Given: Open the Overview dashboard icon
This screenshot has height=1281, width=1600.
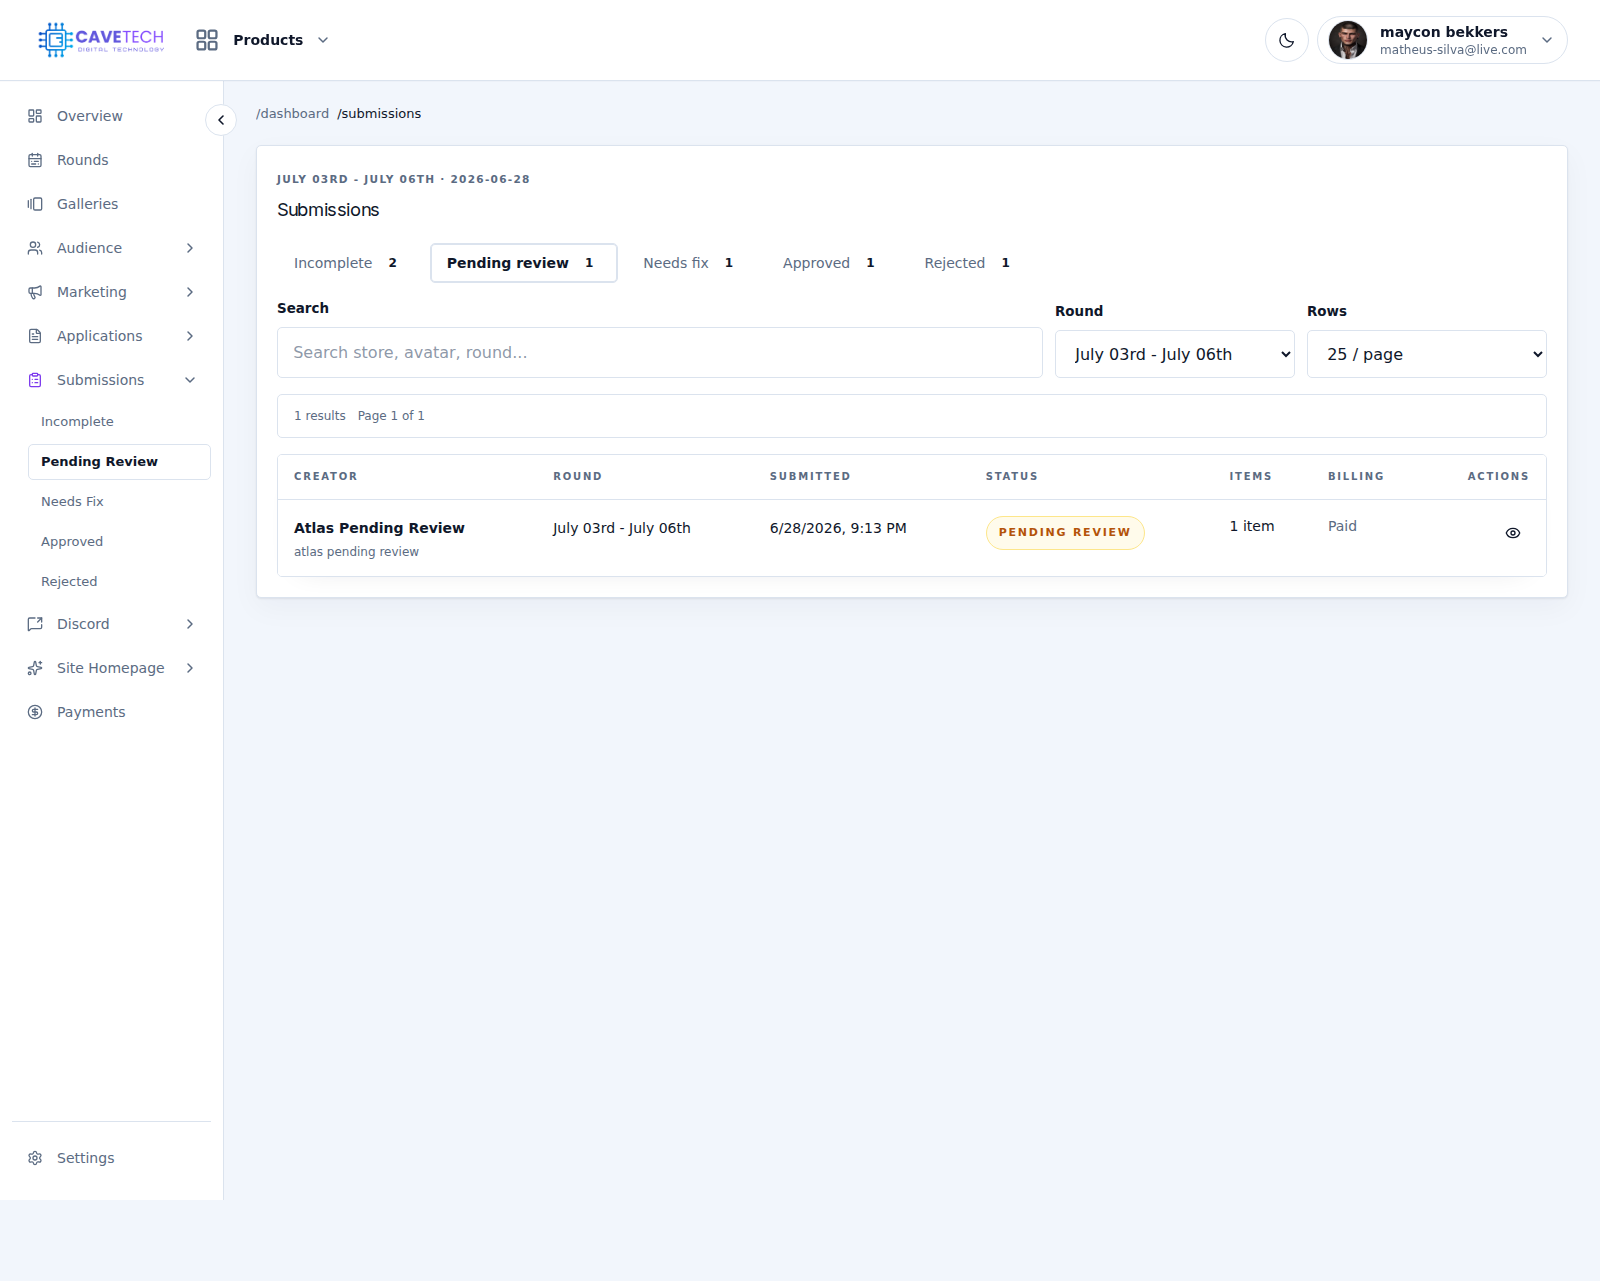Looking at the screenshot, I should [x=35, y=116].
